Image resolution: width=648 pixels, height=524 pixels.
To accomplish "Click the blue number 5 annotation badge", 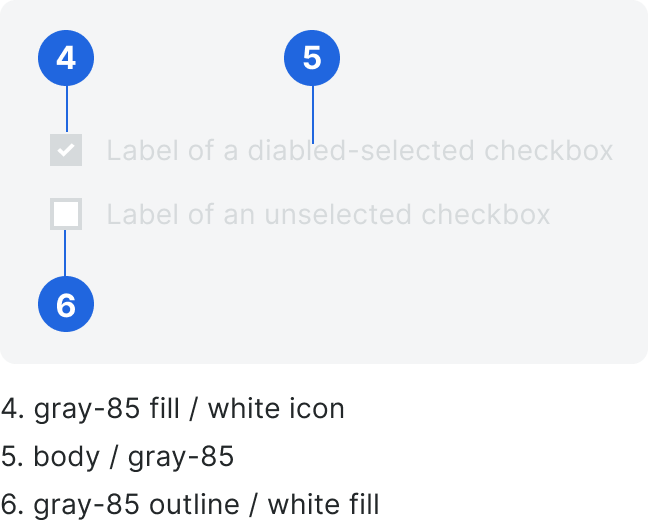I will tap(312, 58).
